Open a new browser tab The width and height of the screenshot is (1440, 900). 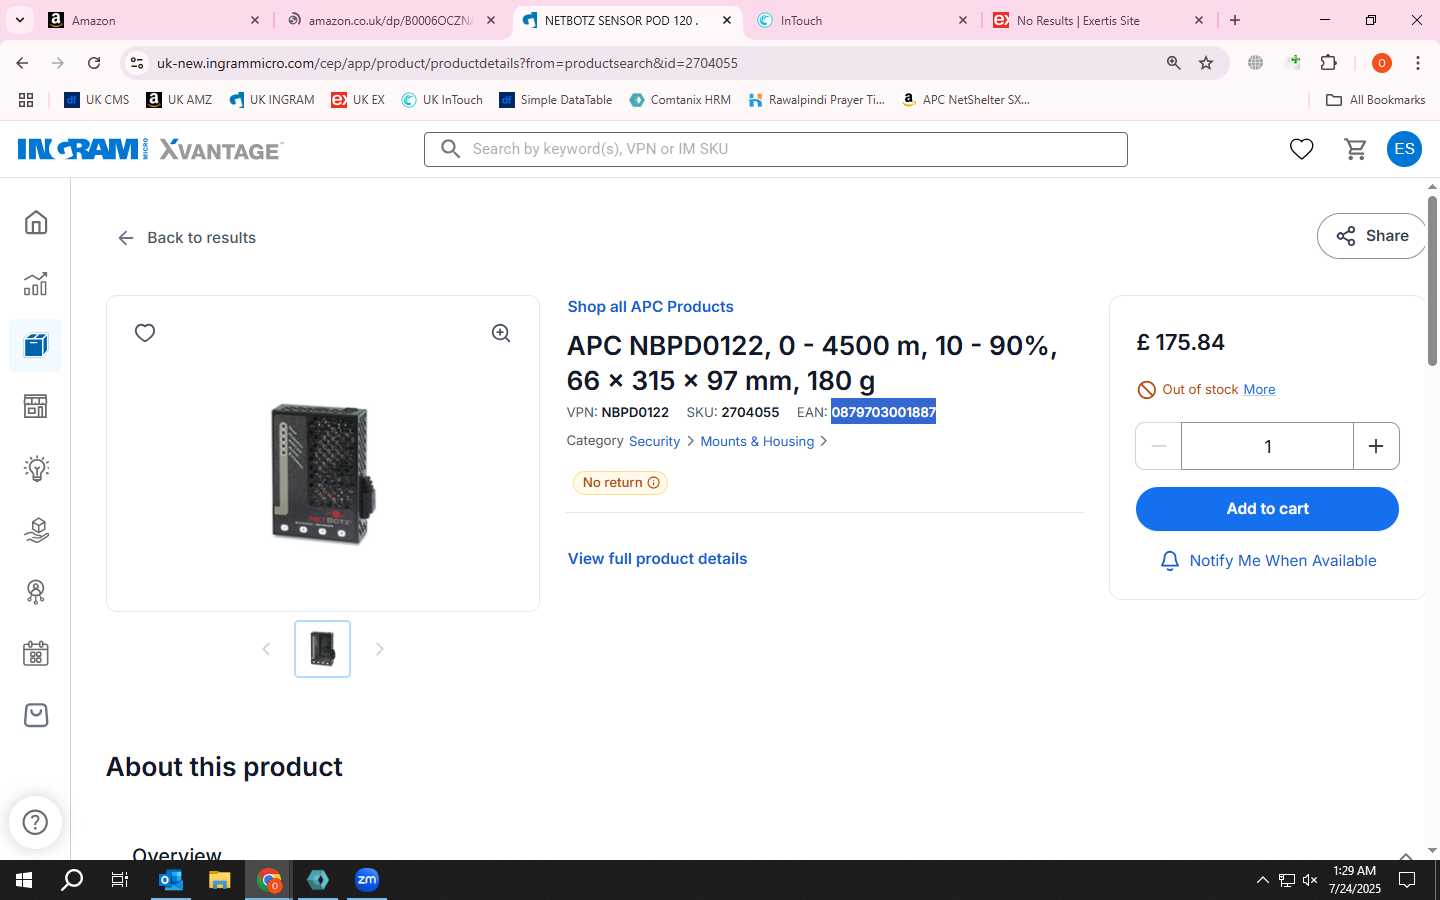pyautogui.click(x=1235, y=20)
